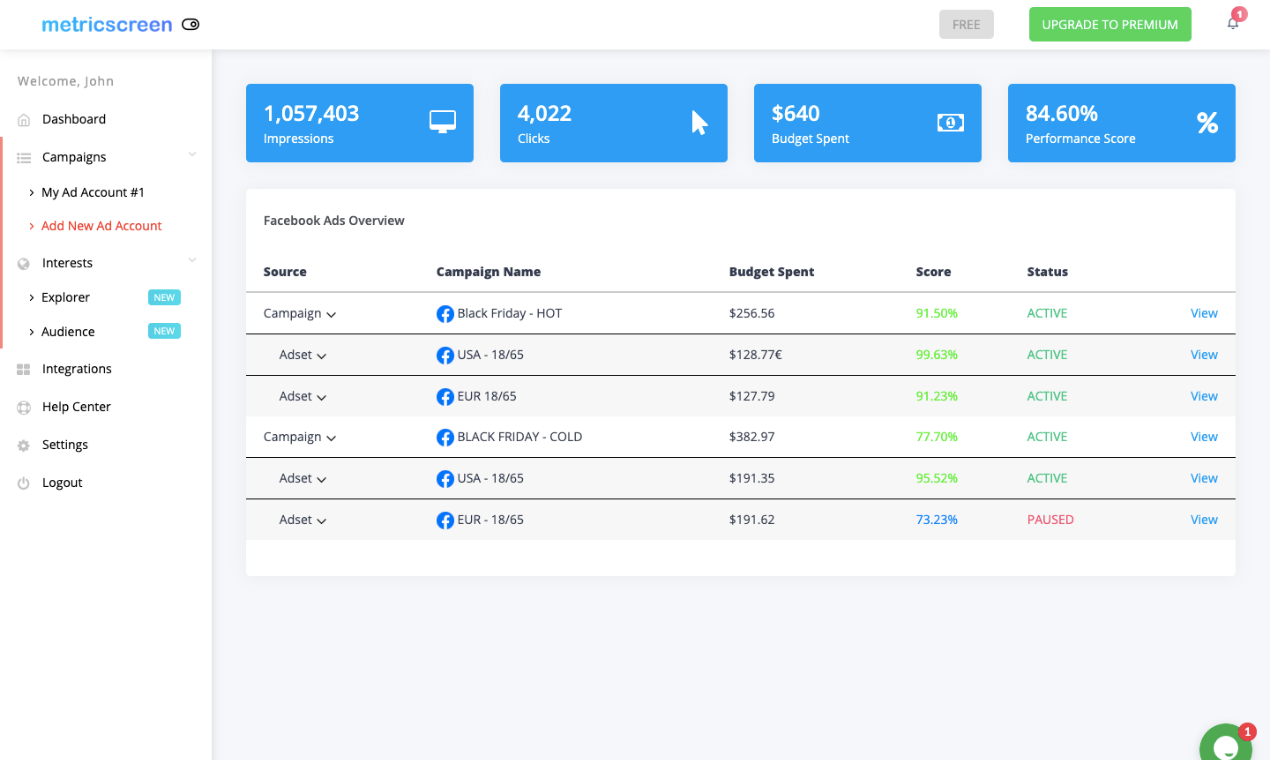
Task: Click the money icon on Budget Spent card
Action: coord(950,122)
